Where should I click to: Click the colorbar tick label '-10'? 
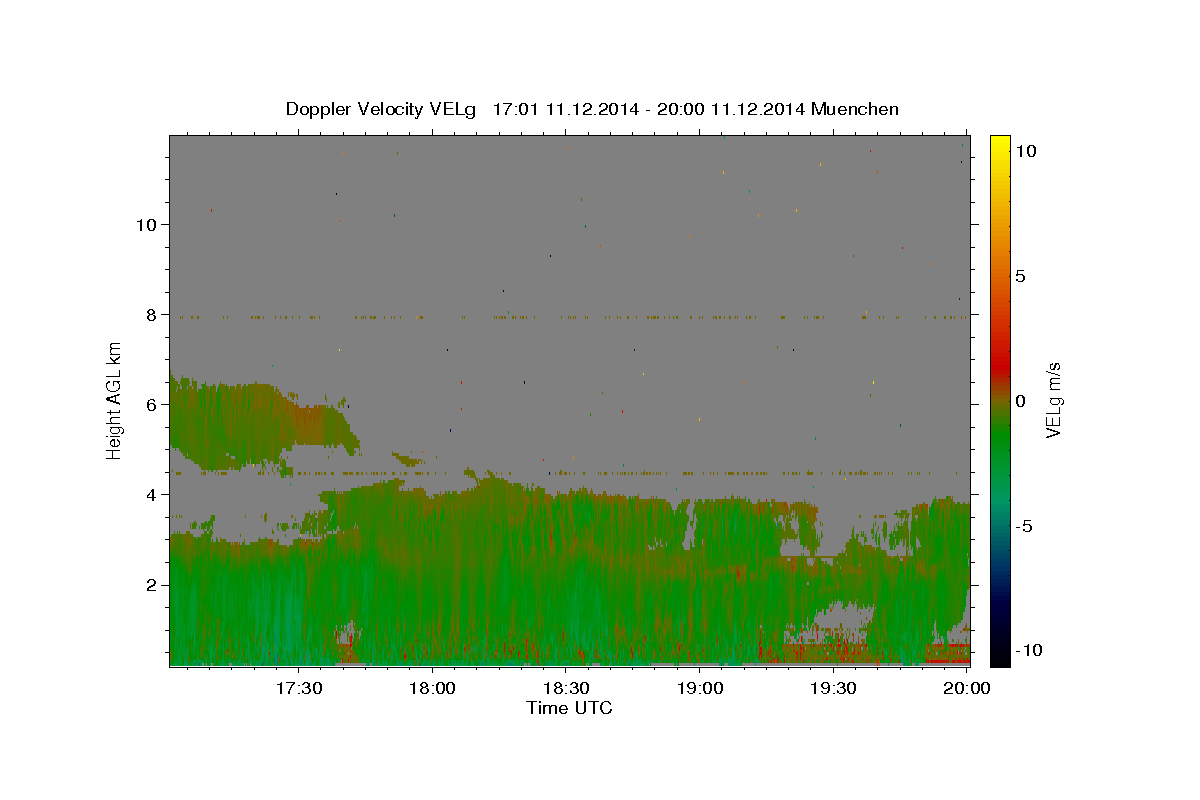[x=1029, y=651]
